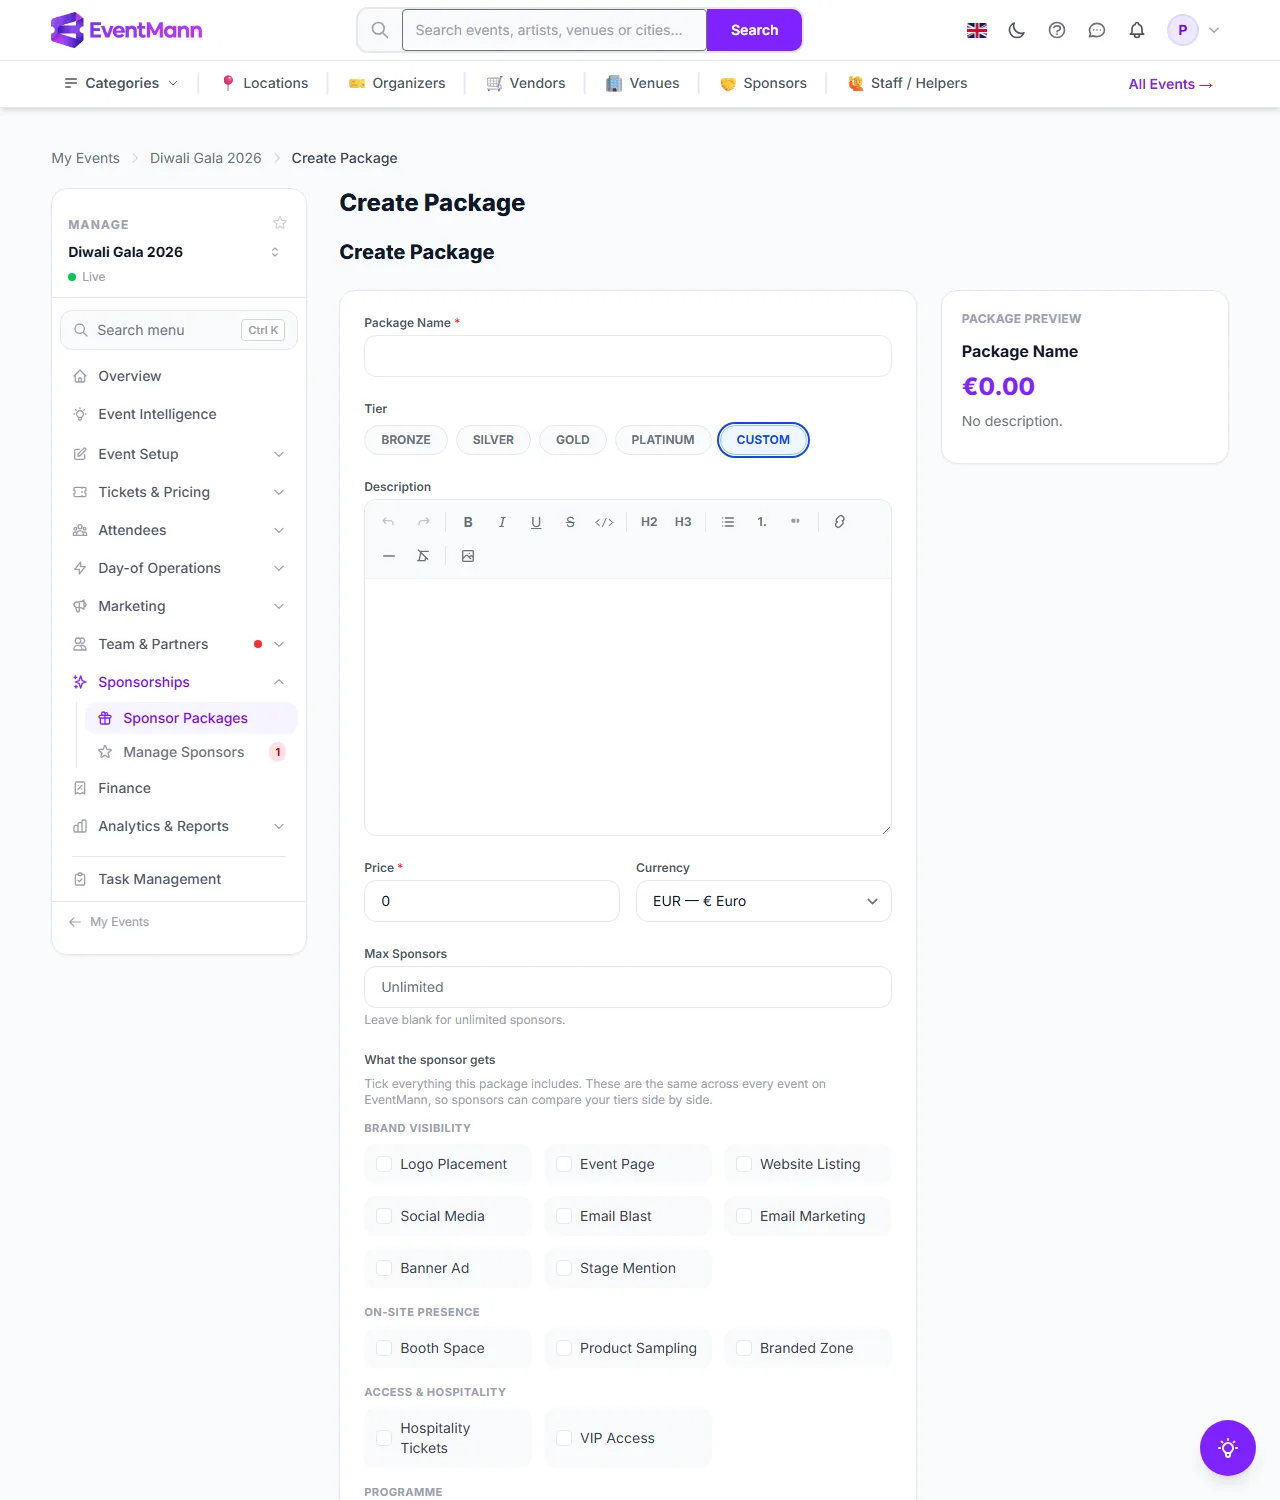Open the lightbulb assistant button

coord(1228,1448)
